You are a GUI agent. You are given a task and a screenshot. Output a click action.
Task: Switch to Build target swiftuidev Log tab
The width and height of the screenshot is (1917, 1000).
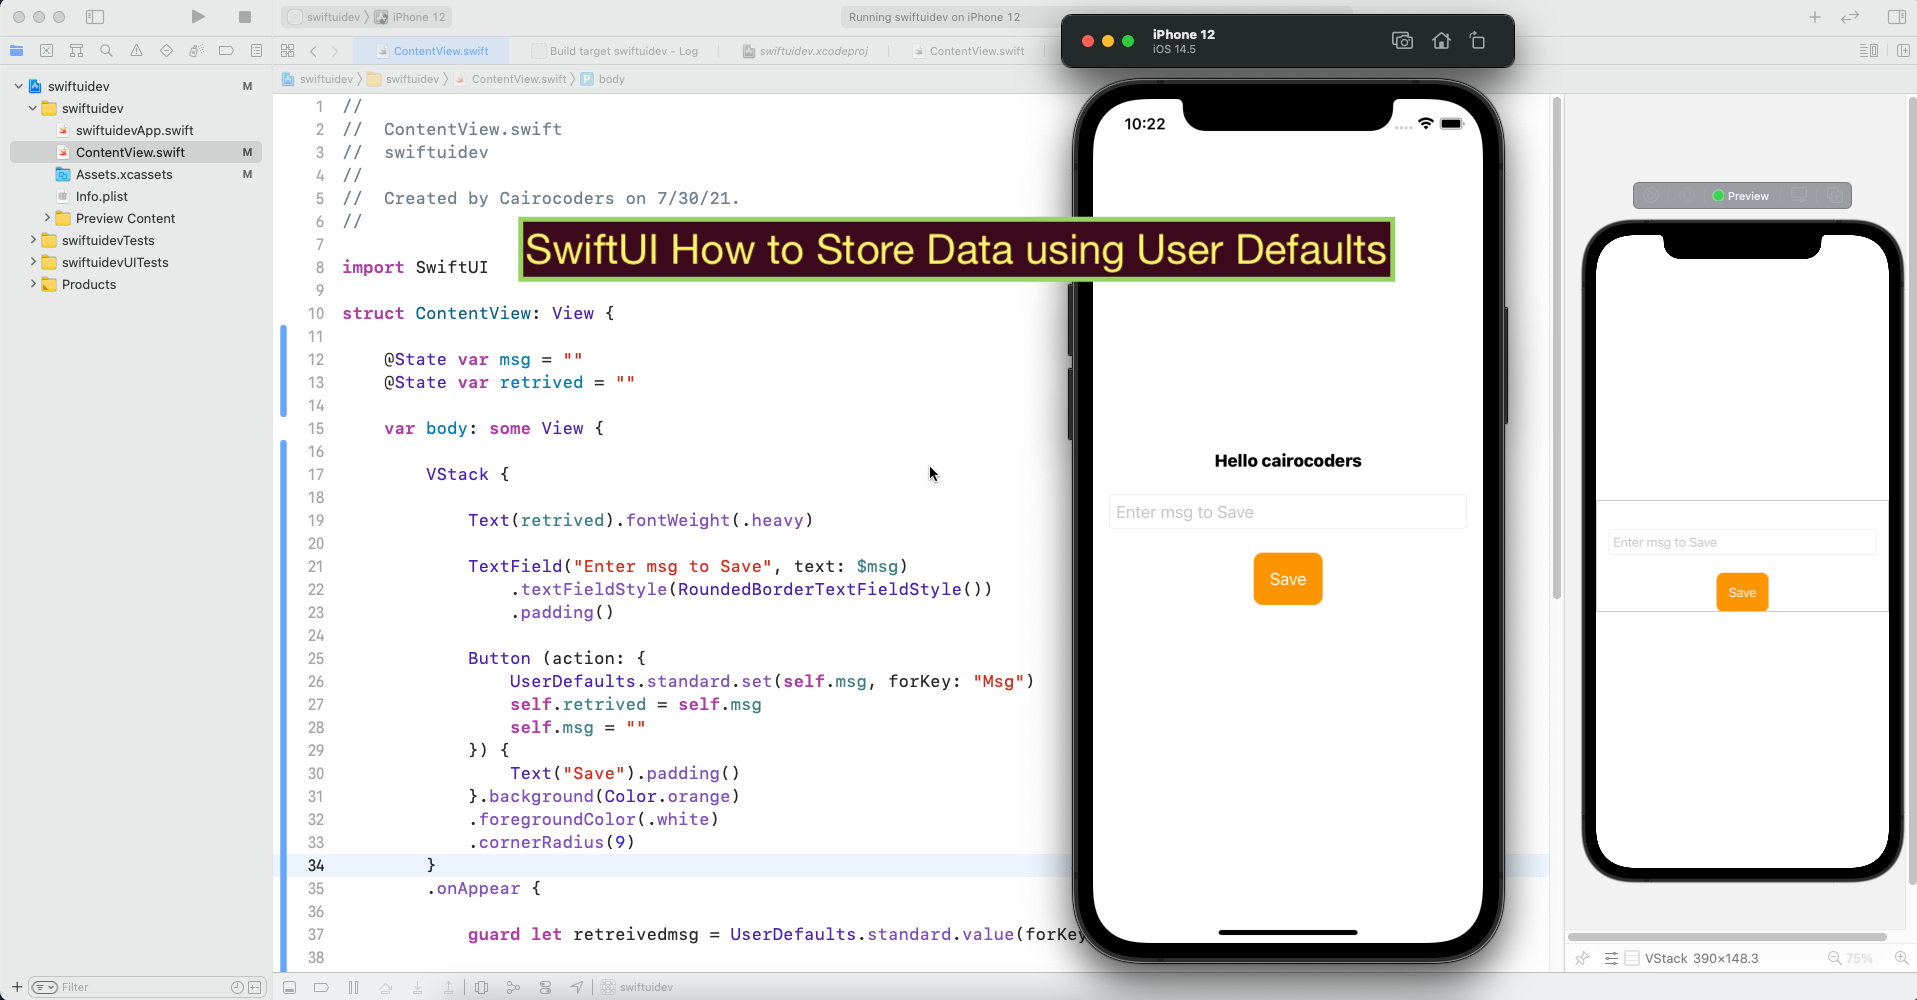615,51
